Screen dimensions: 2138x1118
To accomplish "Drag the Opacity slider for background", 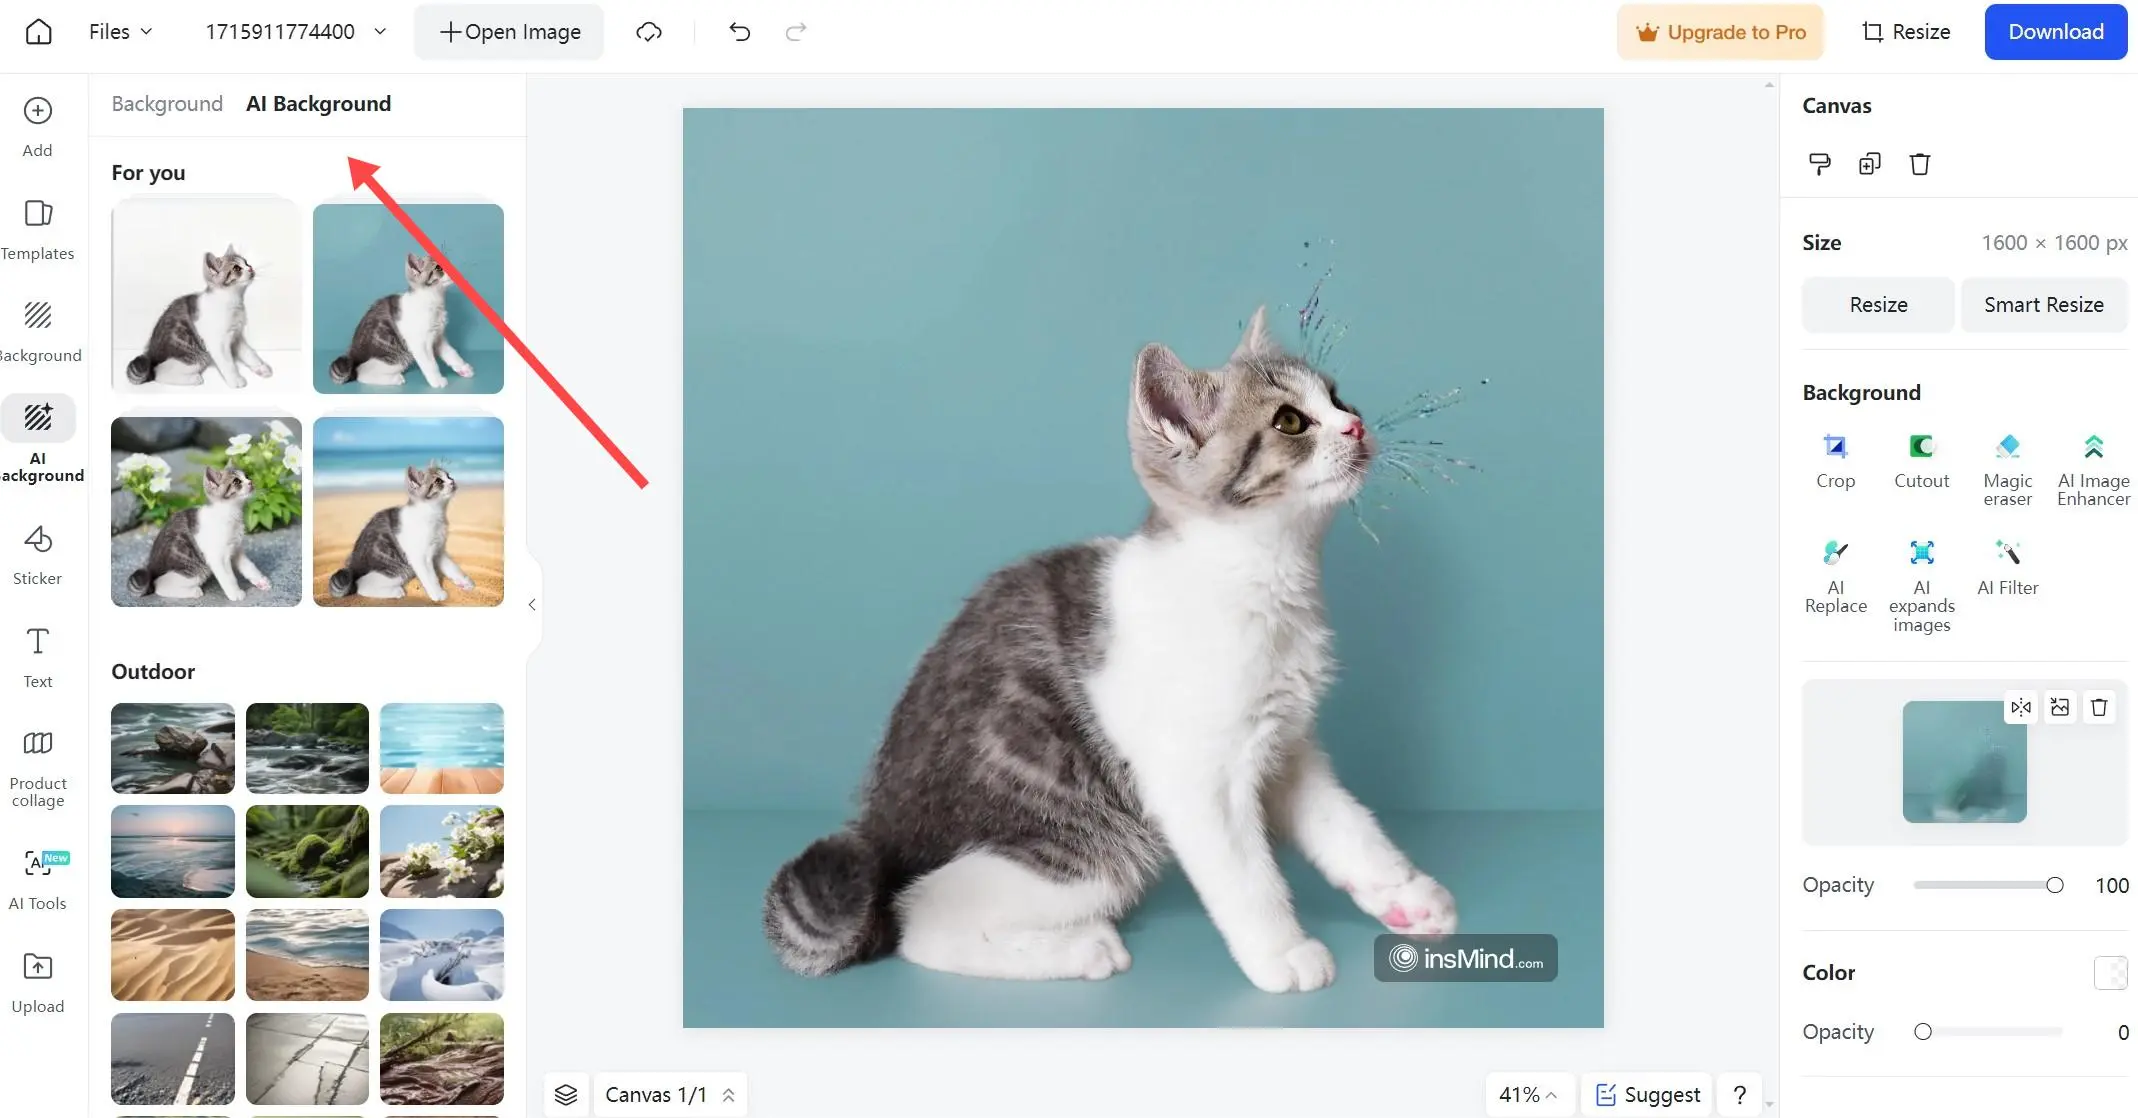I will click(x=2055, y=885).
